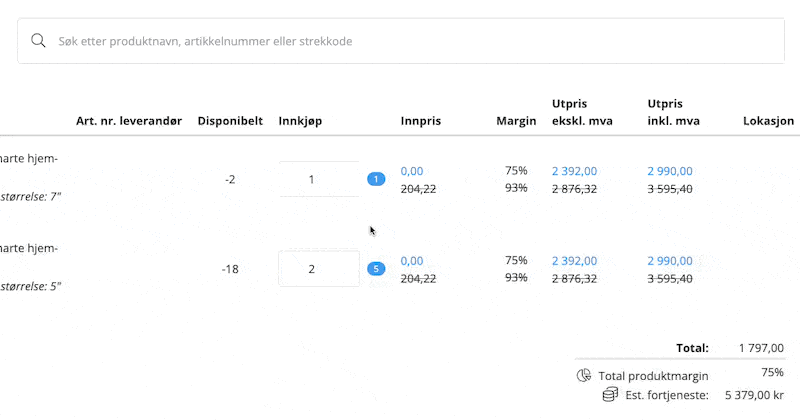Screen dimensions: 800x420
Task: Click the blue badge showing 1
Action: point(376,179)
